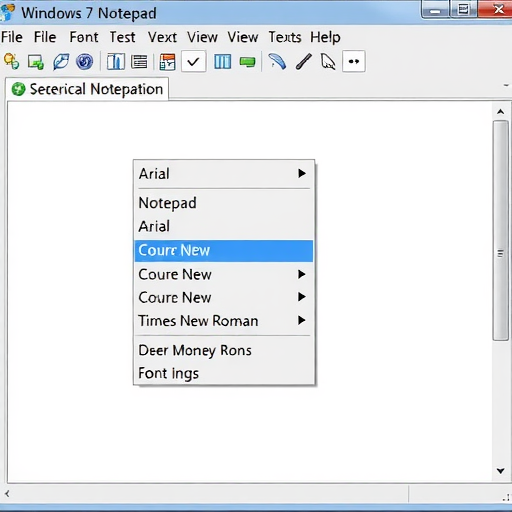Expand the top Arial submenu arrow
Viewport: 512px width, 512px height.
(x=302, y=173)
